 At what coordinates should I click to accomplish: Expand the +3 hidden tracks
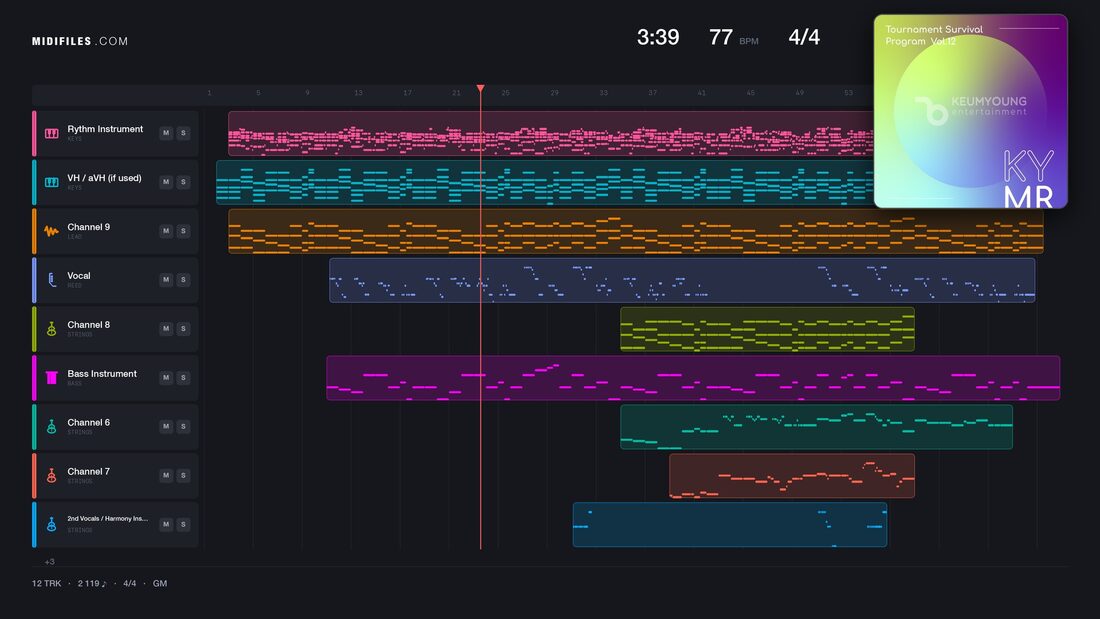point(49,561)
